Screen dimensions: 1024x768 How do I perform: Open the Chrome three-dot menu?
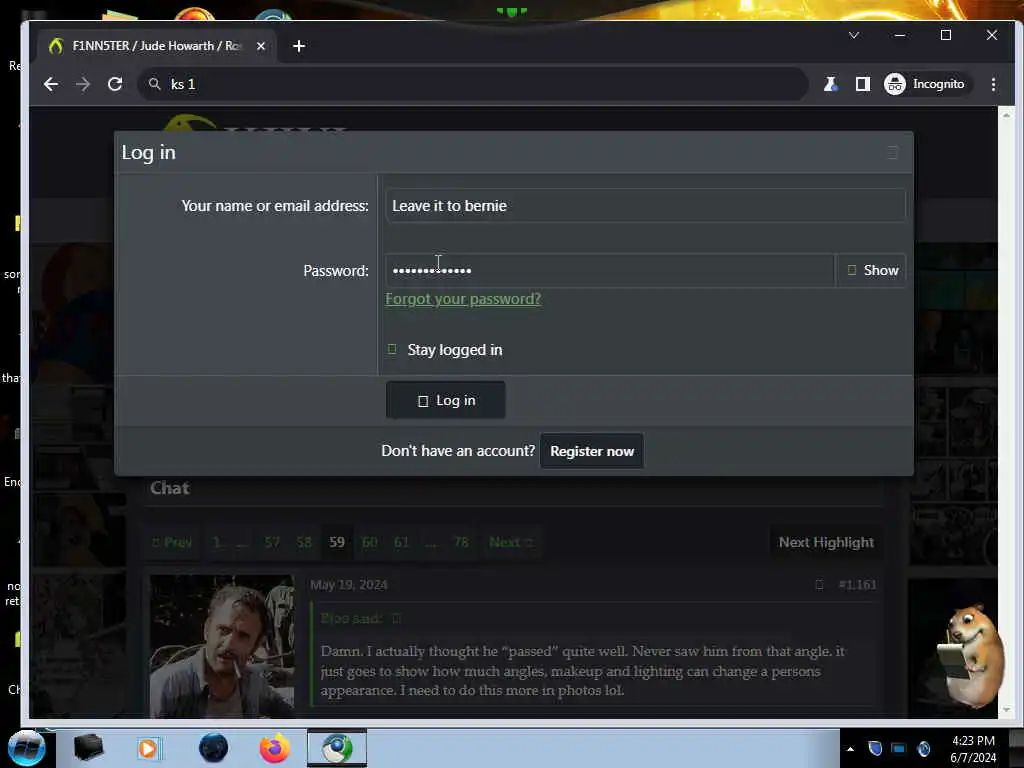click(993, 84)
